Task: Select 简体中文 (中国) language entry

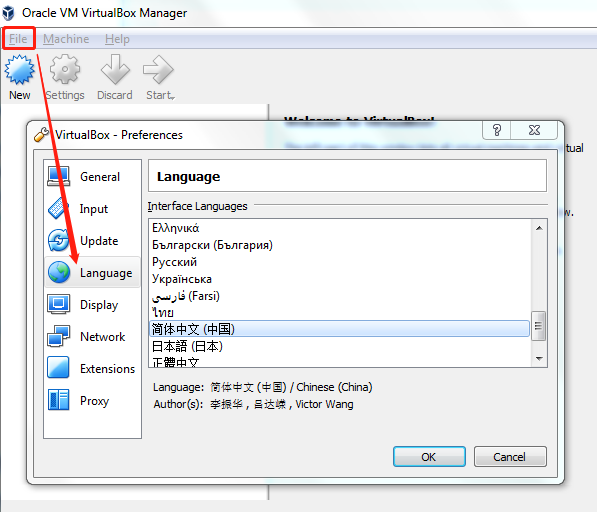Action: point(339,329)
